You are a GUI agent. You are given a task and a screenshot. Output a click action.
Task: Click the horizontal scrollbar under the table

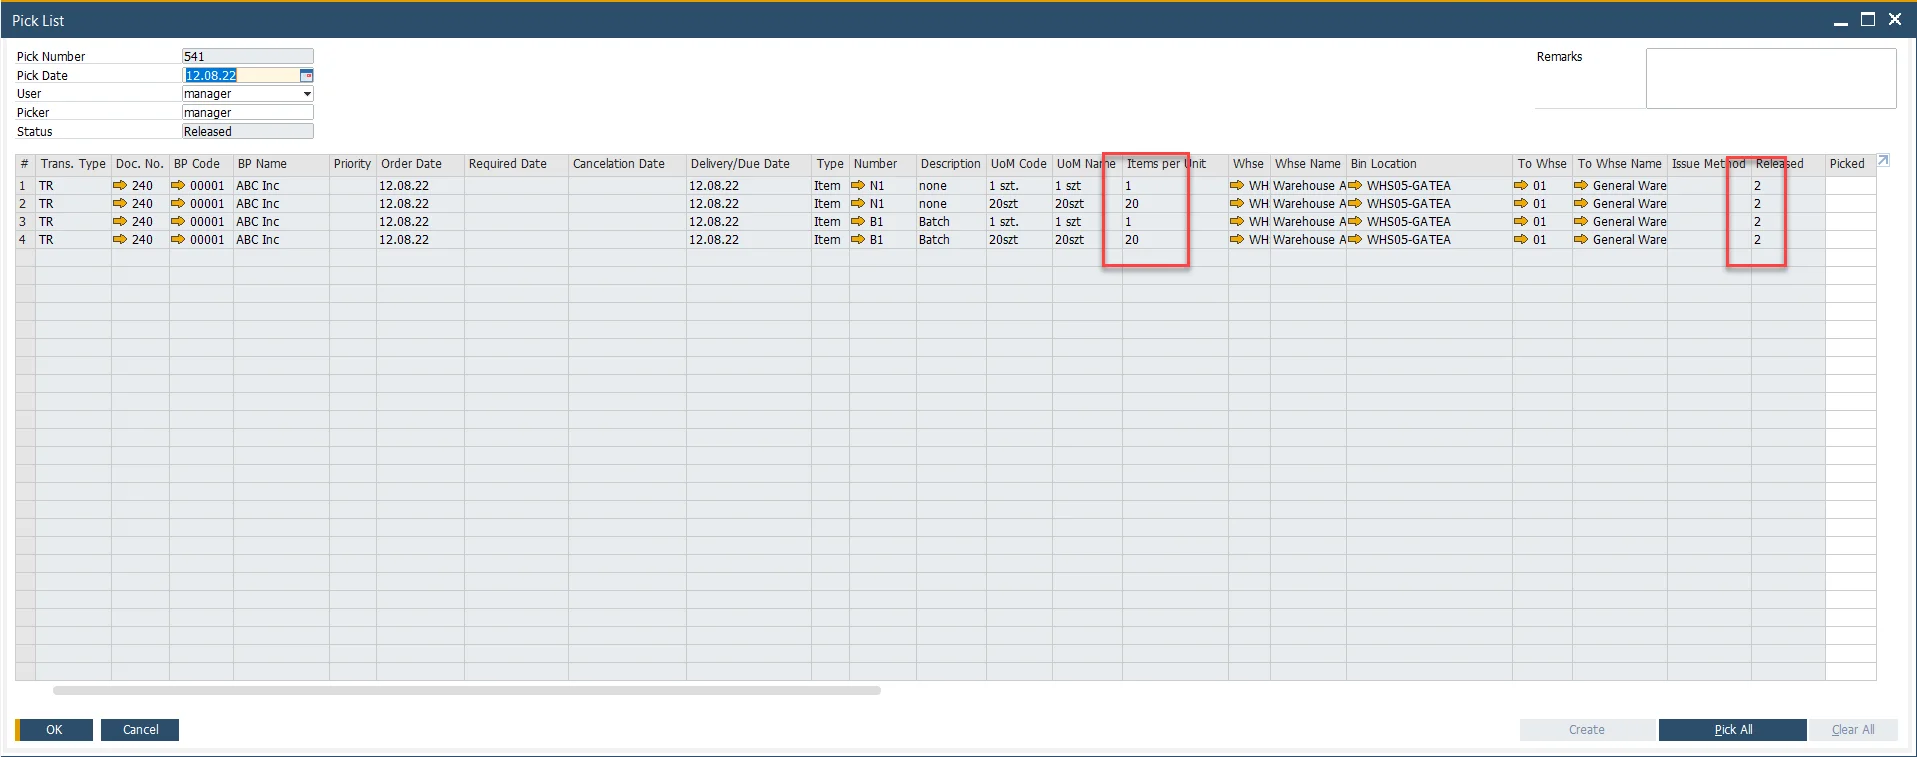(466, 690)
